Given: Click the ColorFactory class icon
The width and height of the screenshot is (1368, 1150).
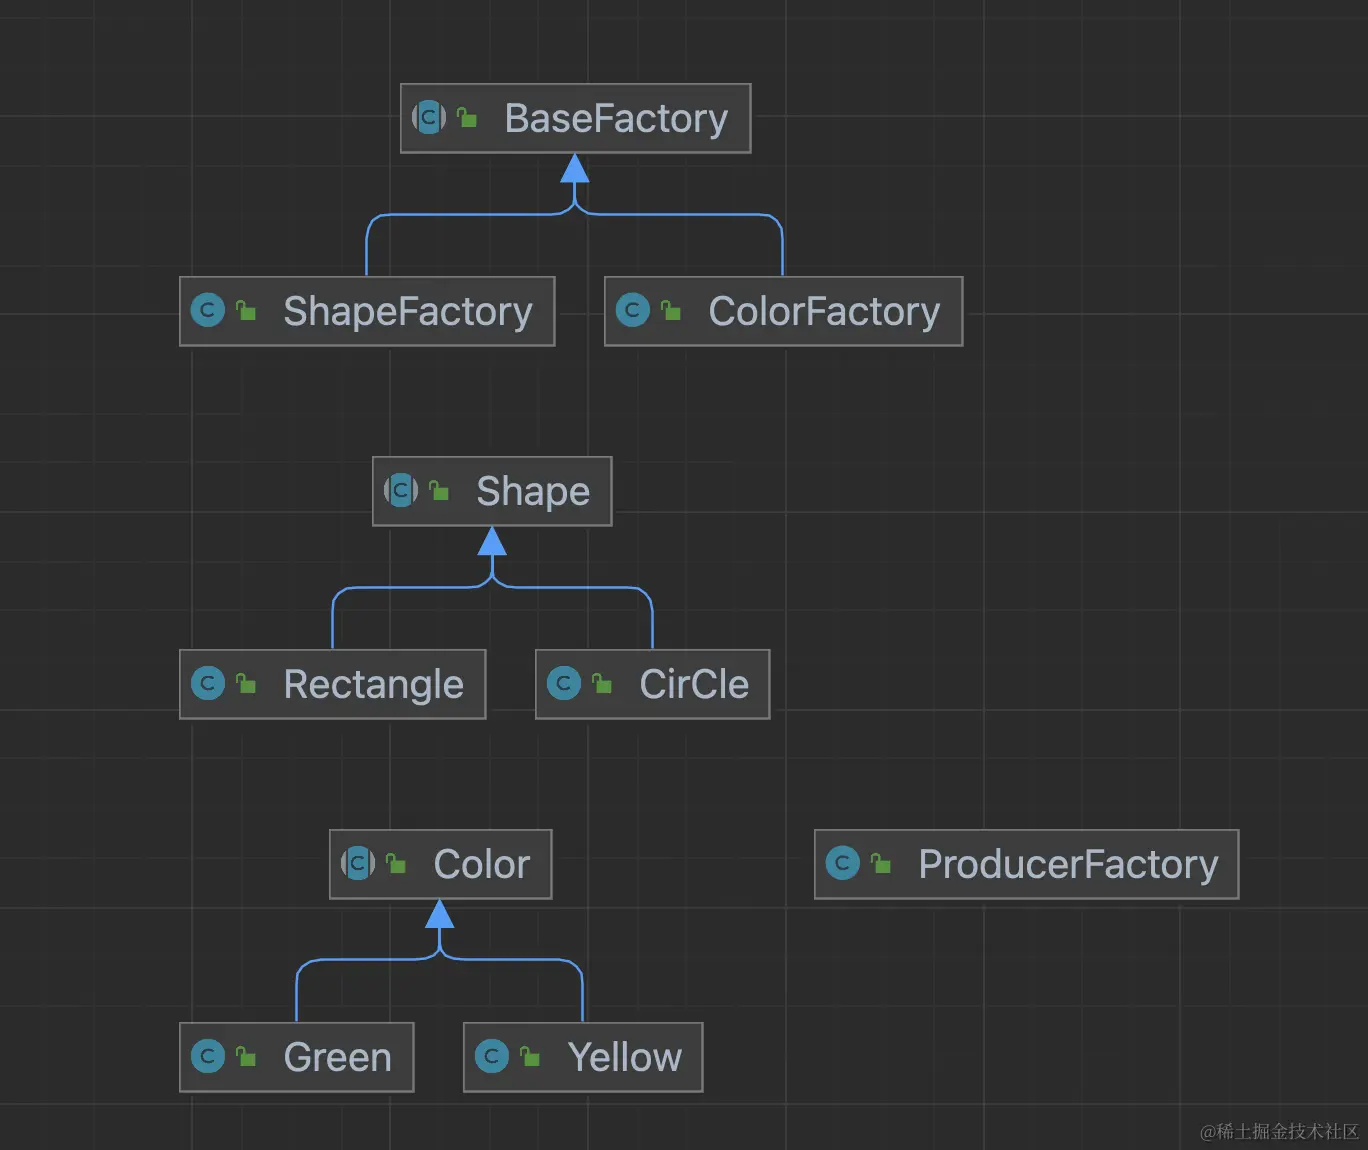Looking at the screenshot, I should coord(633,311).
